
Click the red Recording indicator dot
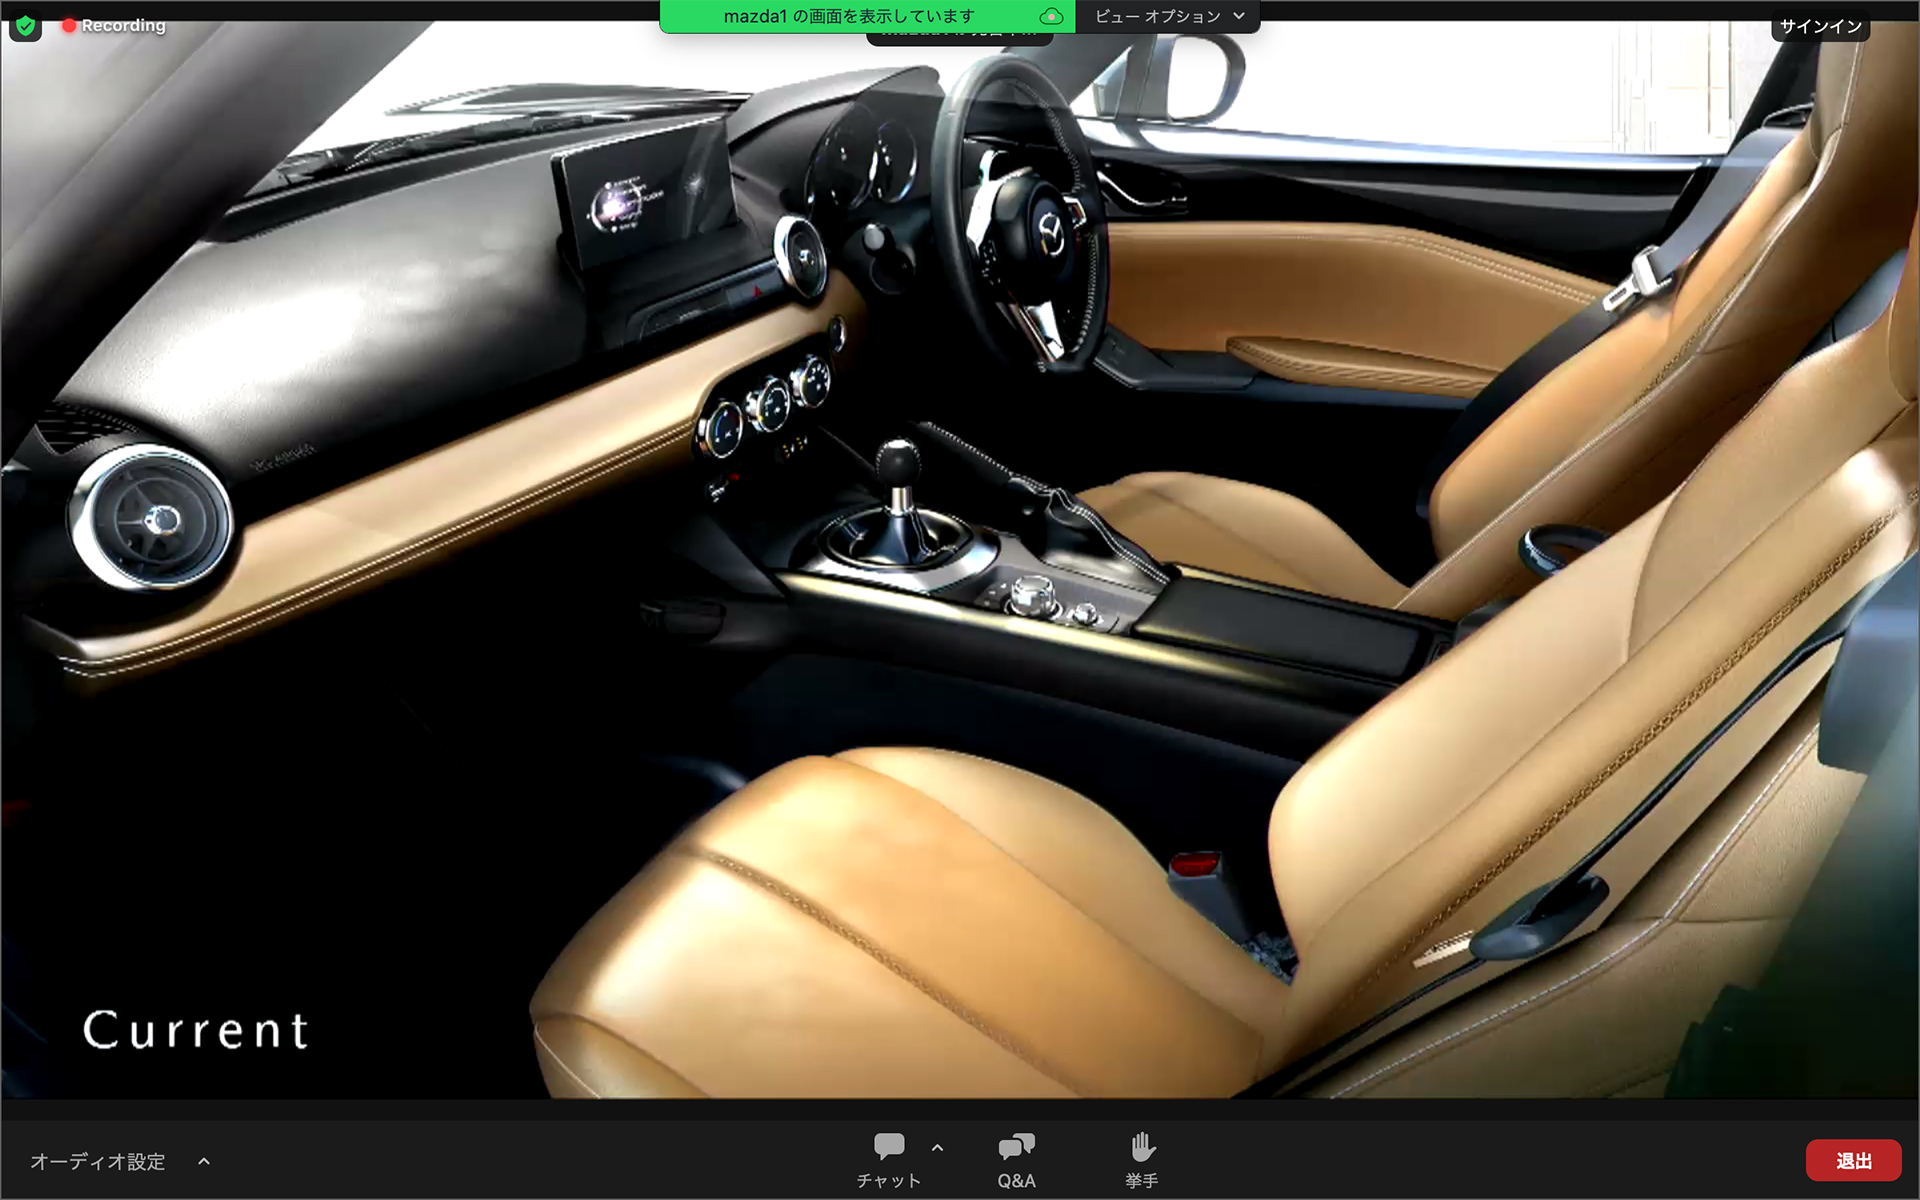click(69, 25)
